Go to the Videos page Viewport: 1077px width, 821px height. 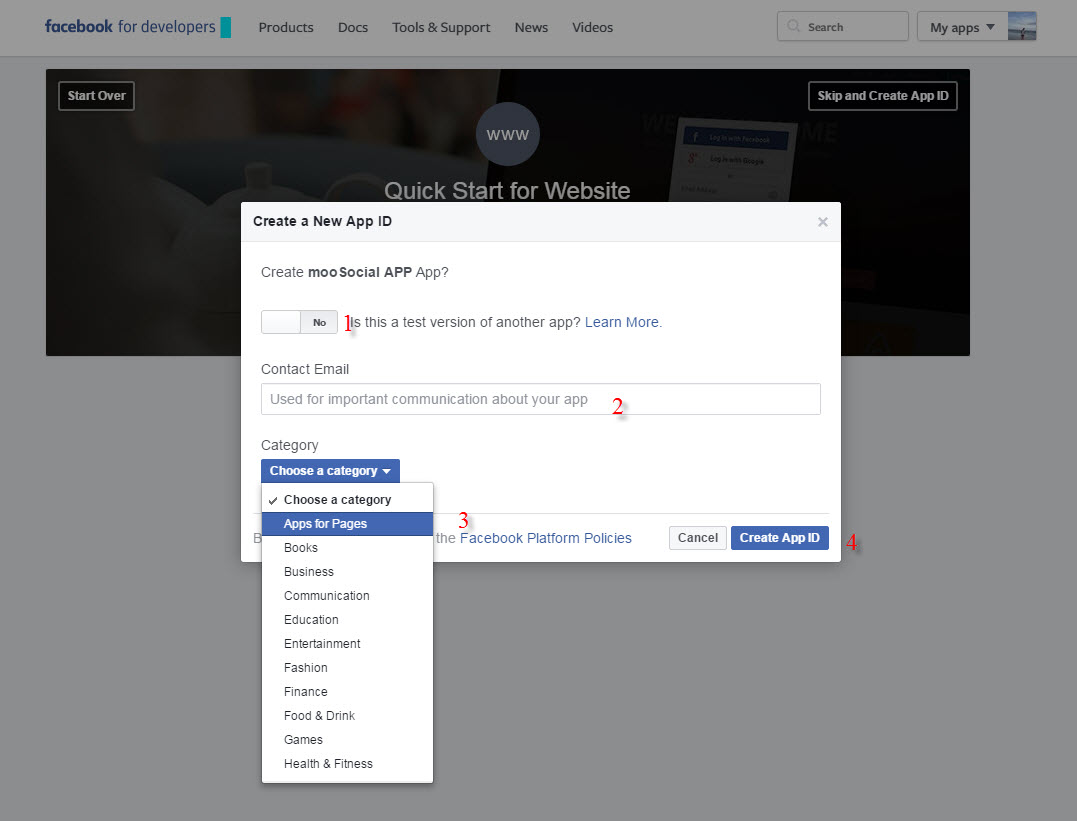pos(592,27)
